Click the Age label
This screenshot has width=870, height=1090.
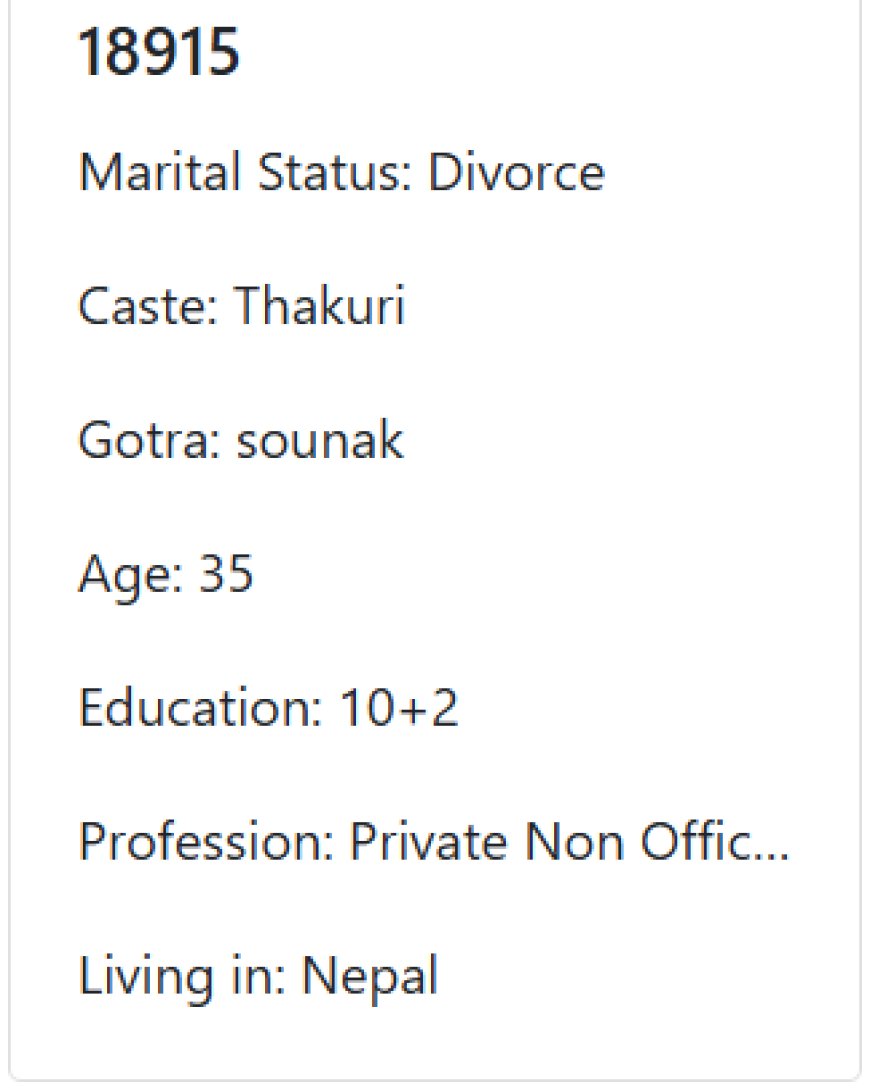[x=131, y=576]
